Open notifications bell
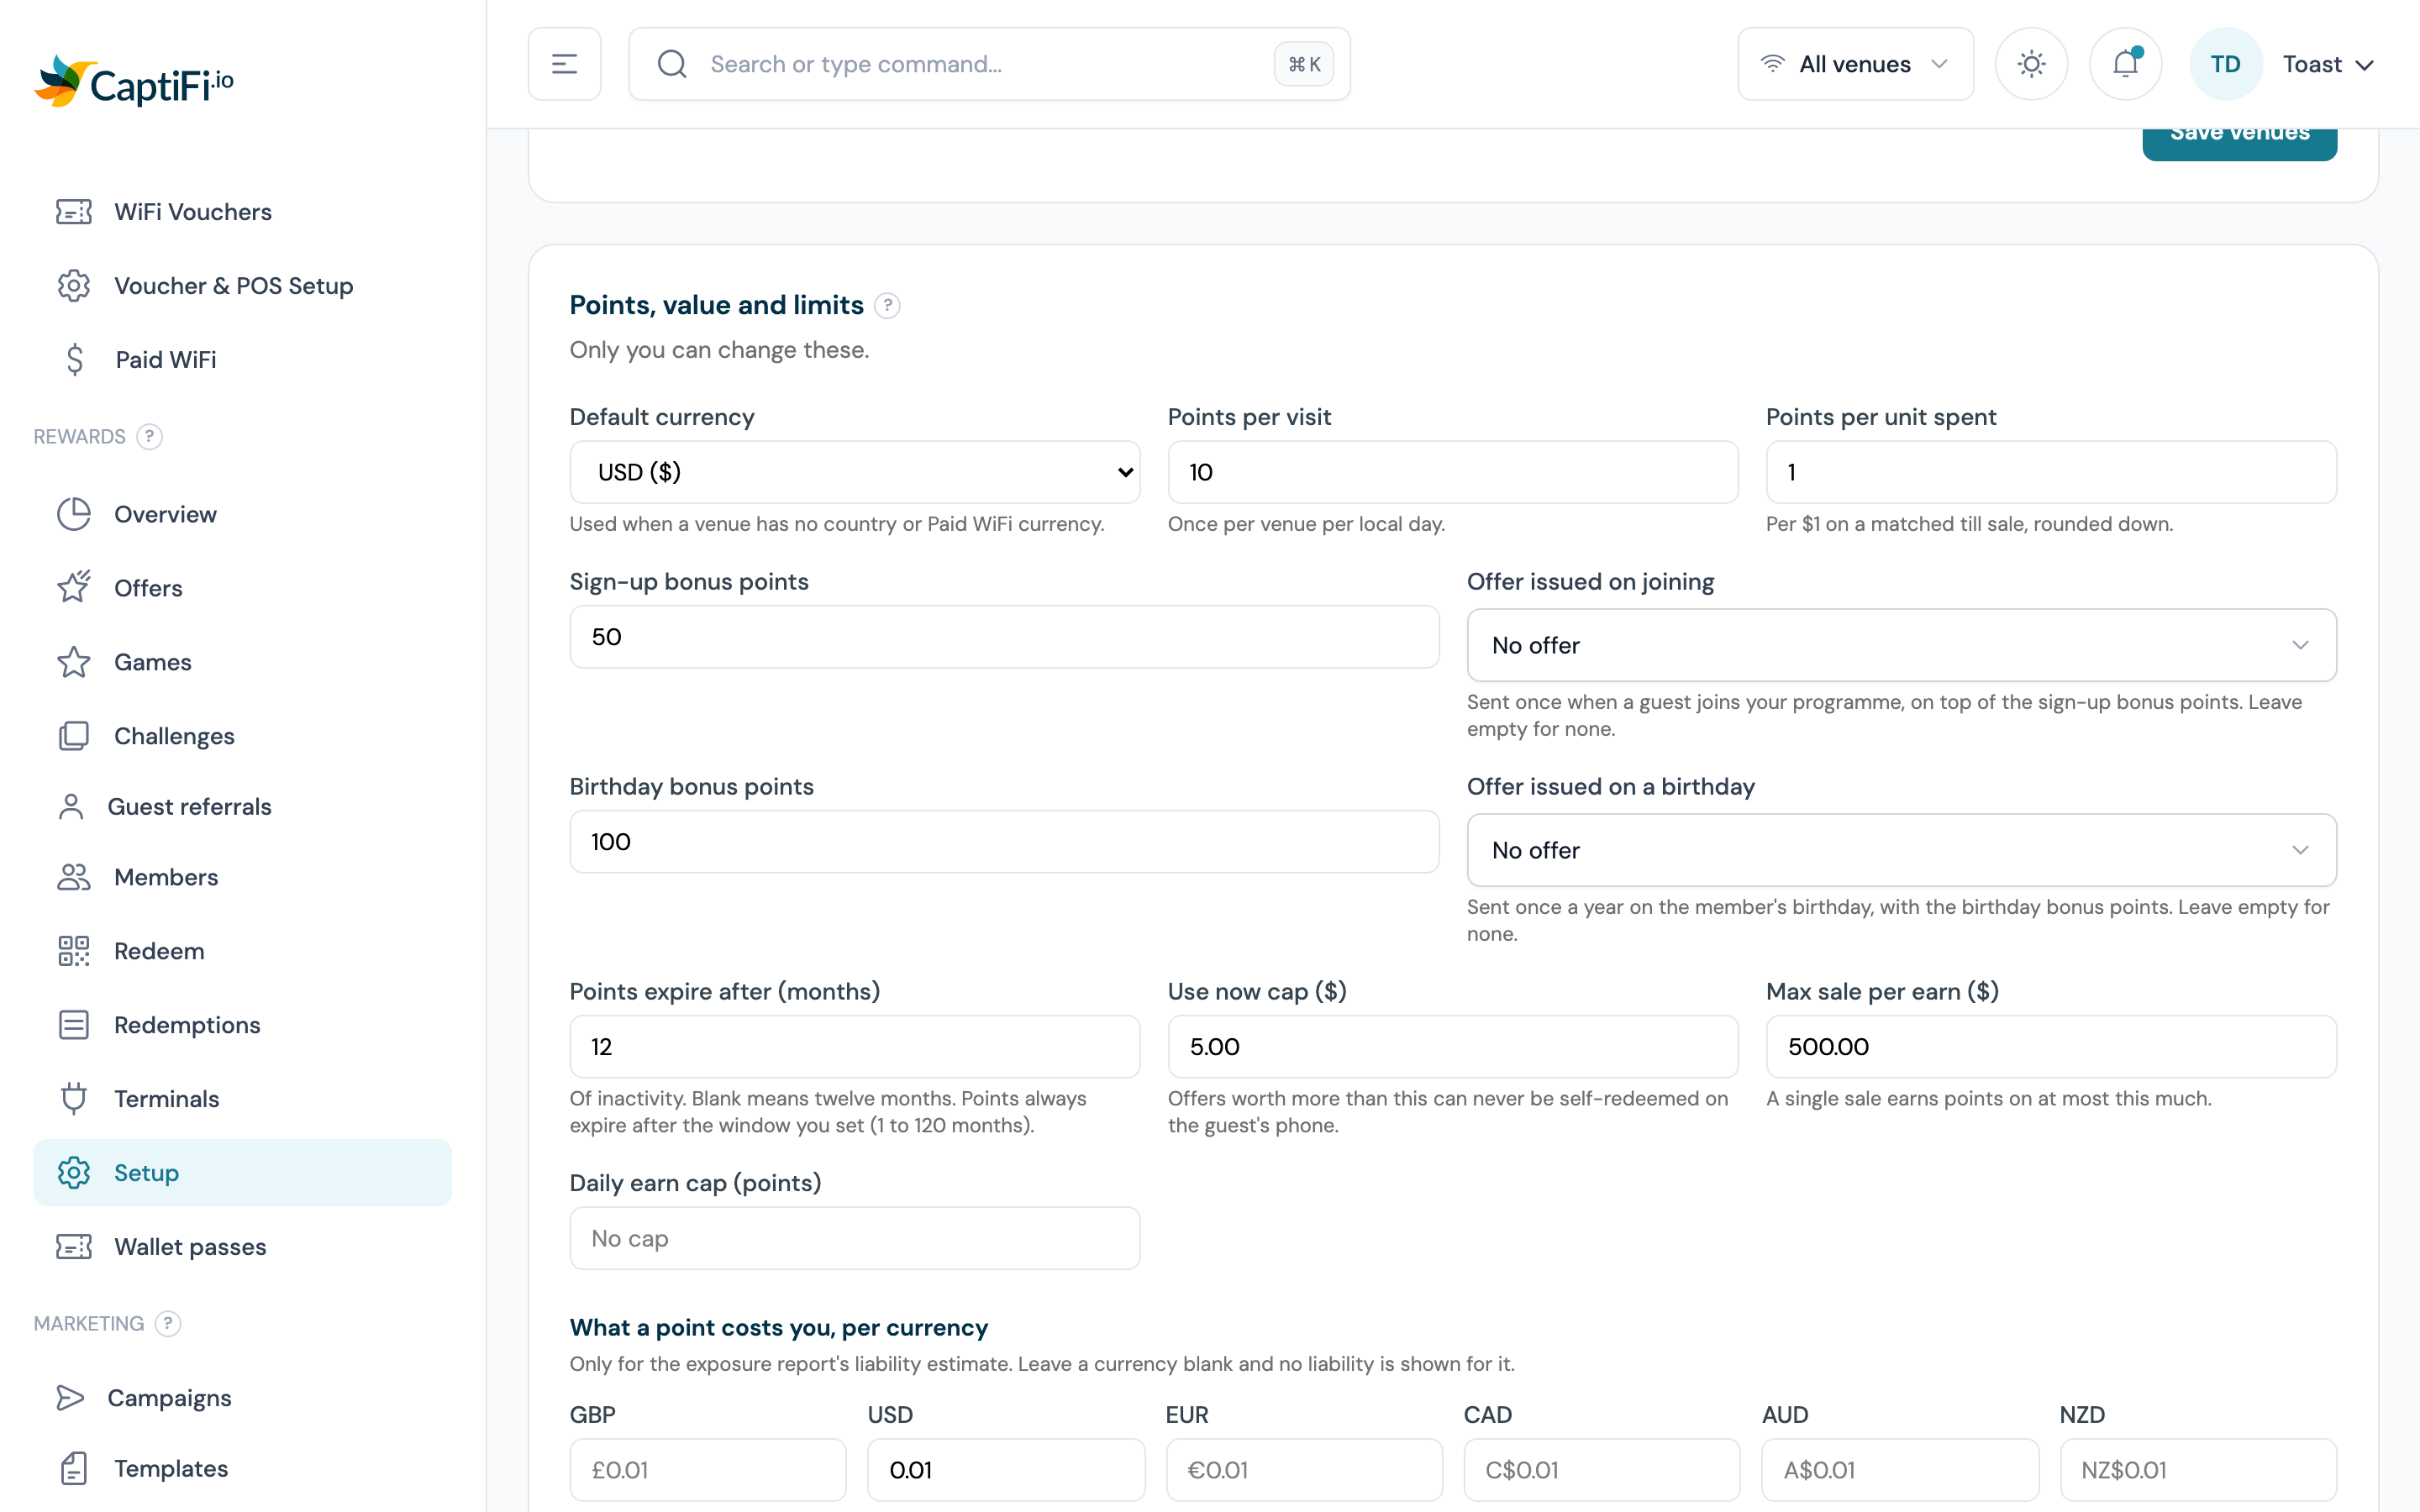2420x1512 pixels. click(2125, 64)
